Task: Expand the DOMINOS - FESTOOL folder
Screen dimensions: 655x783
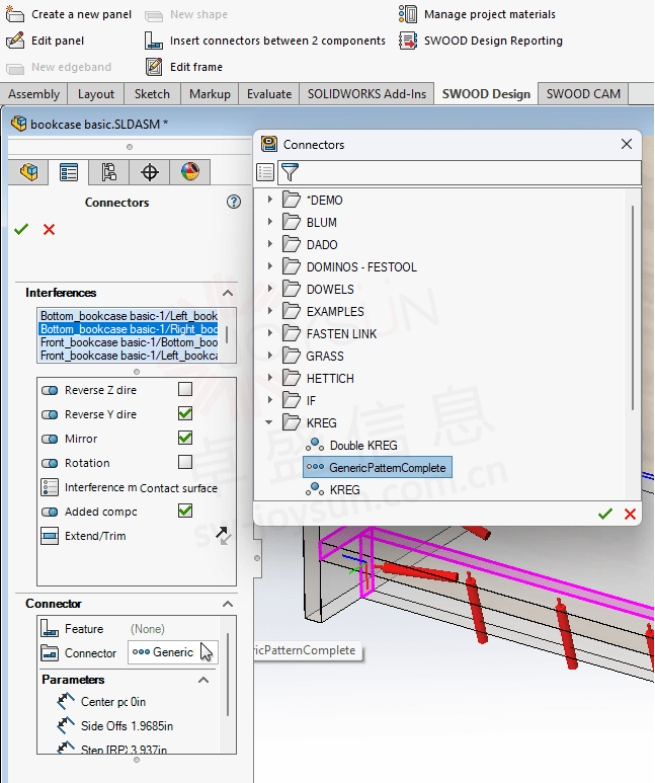Action: pos(270,266)
